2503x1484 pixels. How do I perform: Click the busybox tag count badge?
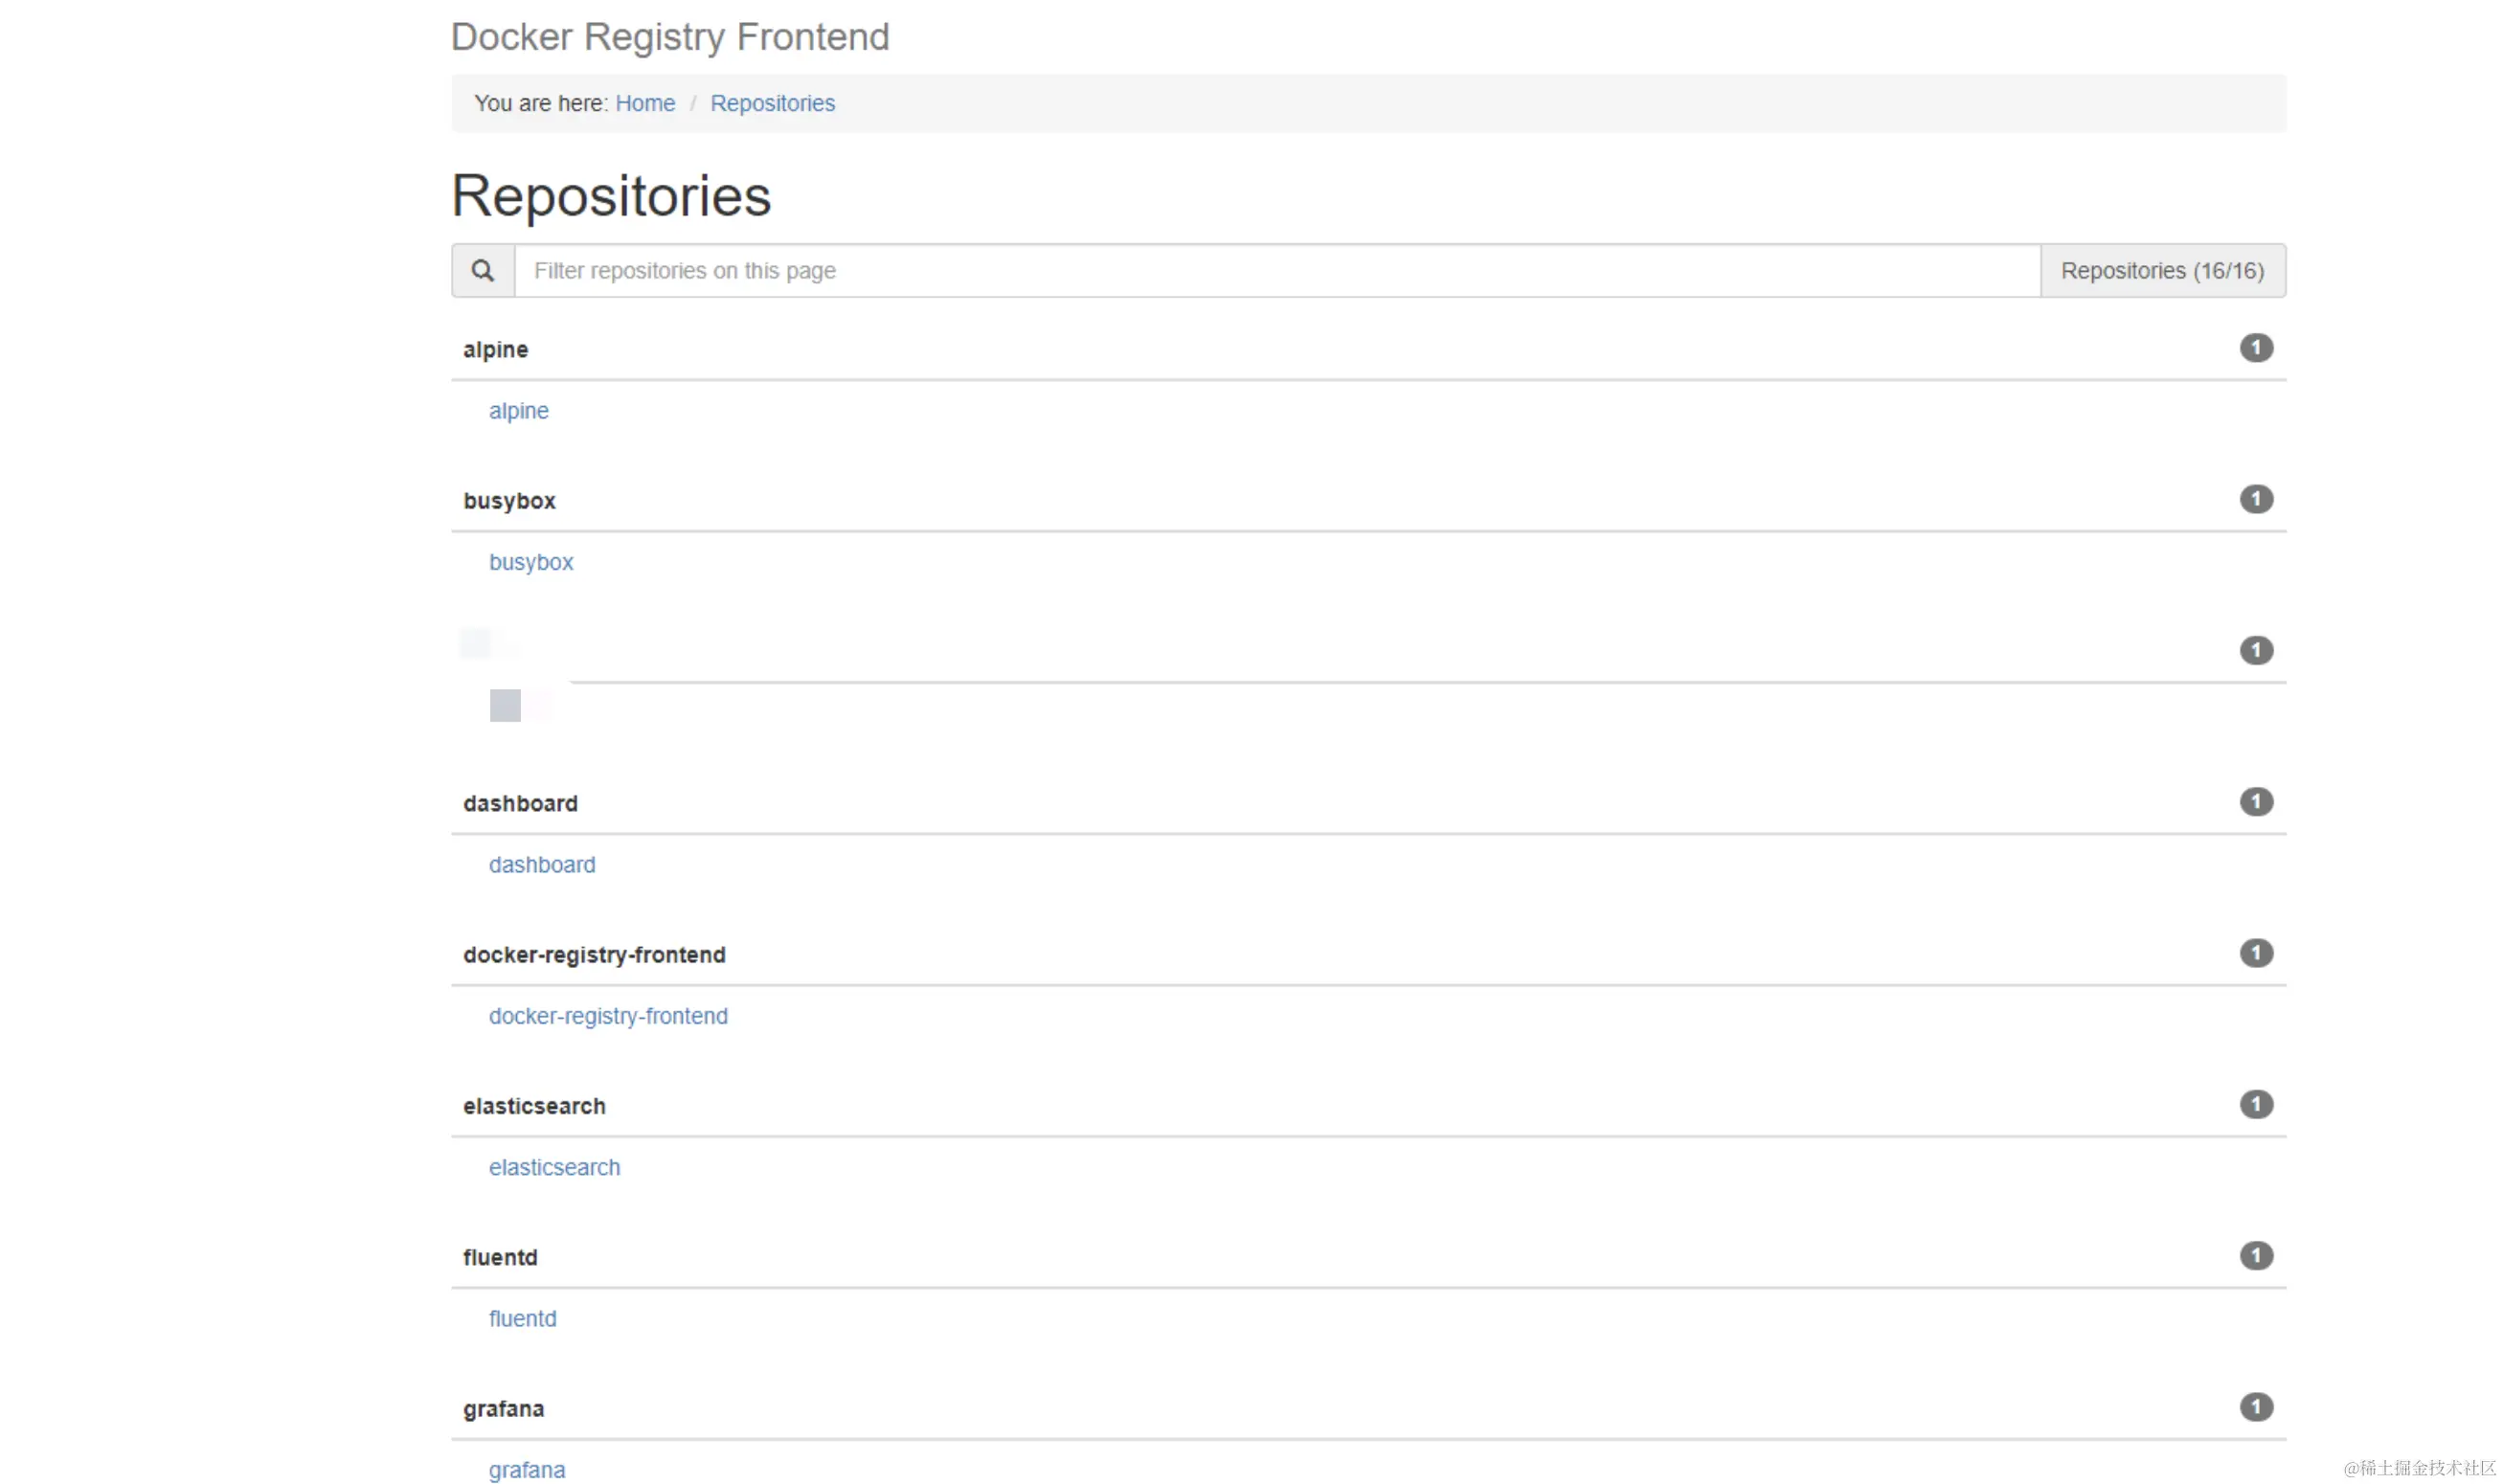tap(2255, 499)
